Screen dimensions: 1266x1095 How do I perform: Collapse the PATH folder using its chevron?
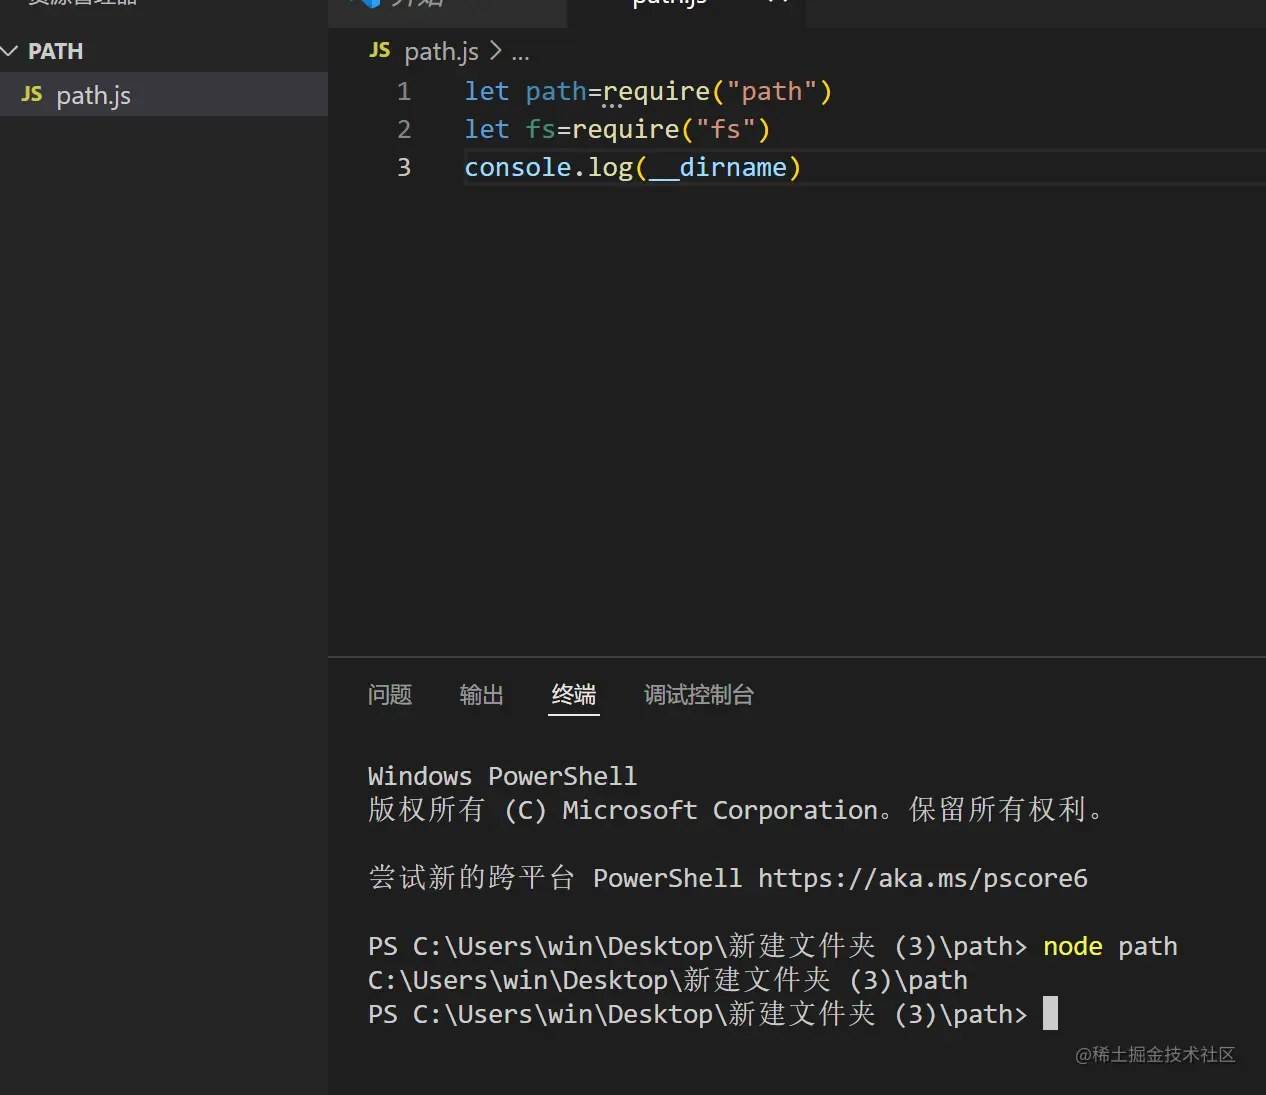pos(11,50)
